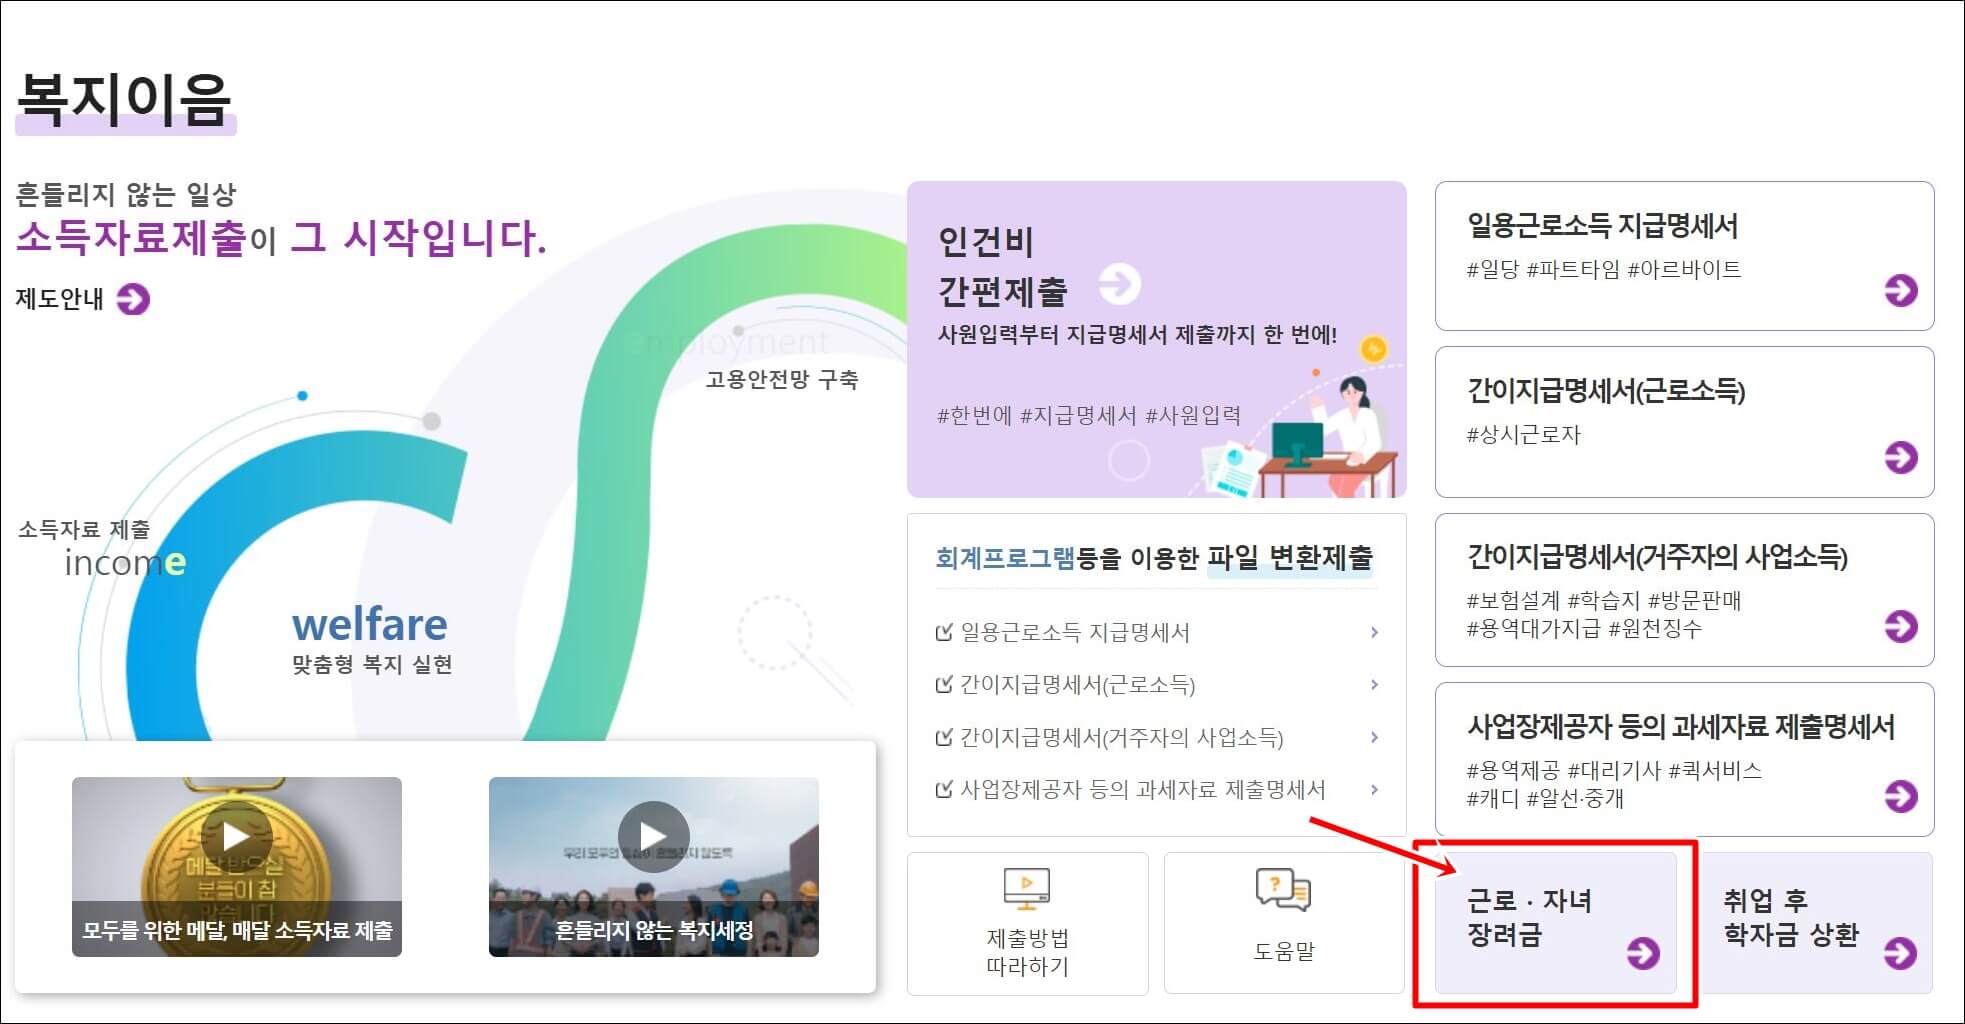Click the 소득자료제출이 그 시작입니다. headline

(x=281, y=238)
